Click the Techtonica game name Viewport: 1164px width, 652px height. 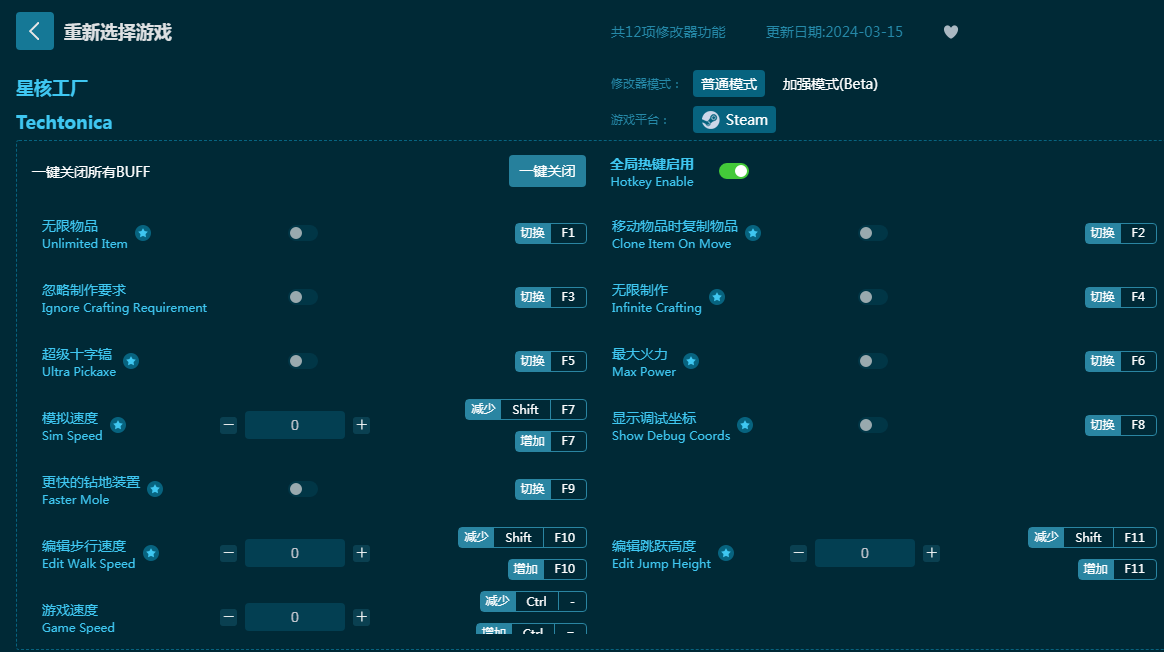coord(65,123)
